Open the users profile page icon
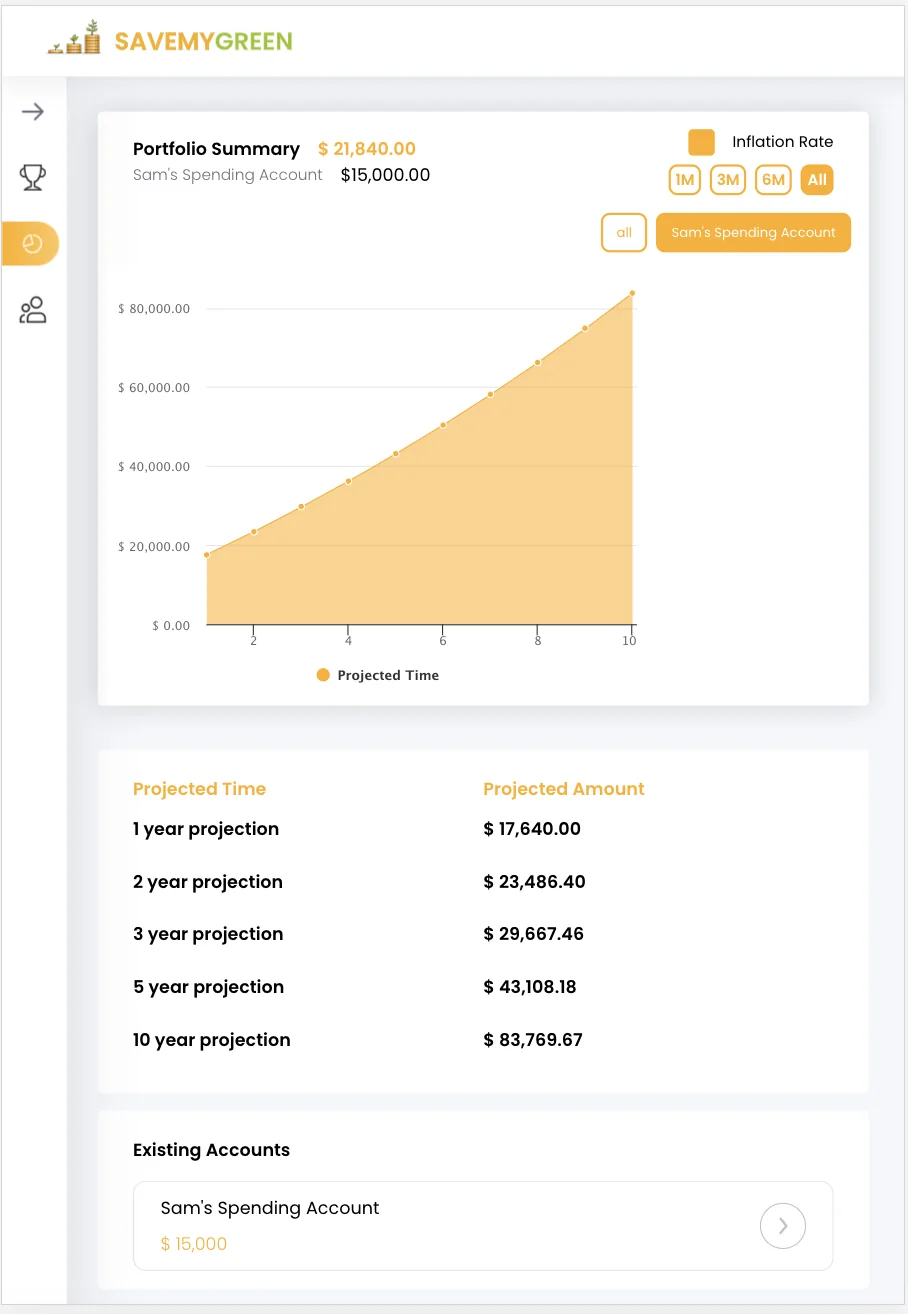The width and height of the screenshot is (908, 1314). (33, 310)
